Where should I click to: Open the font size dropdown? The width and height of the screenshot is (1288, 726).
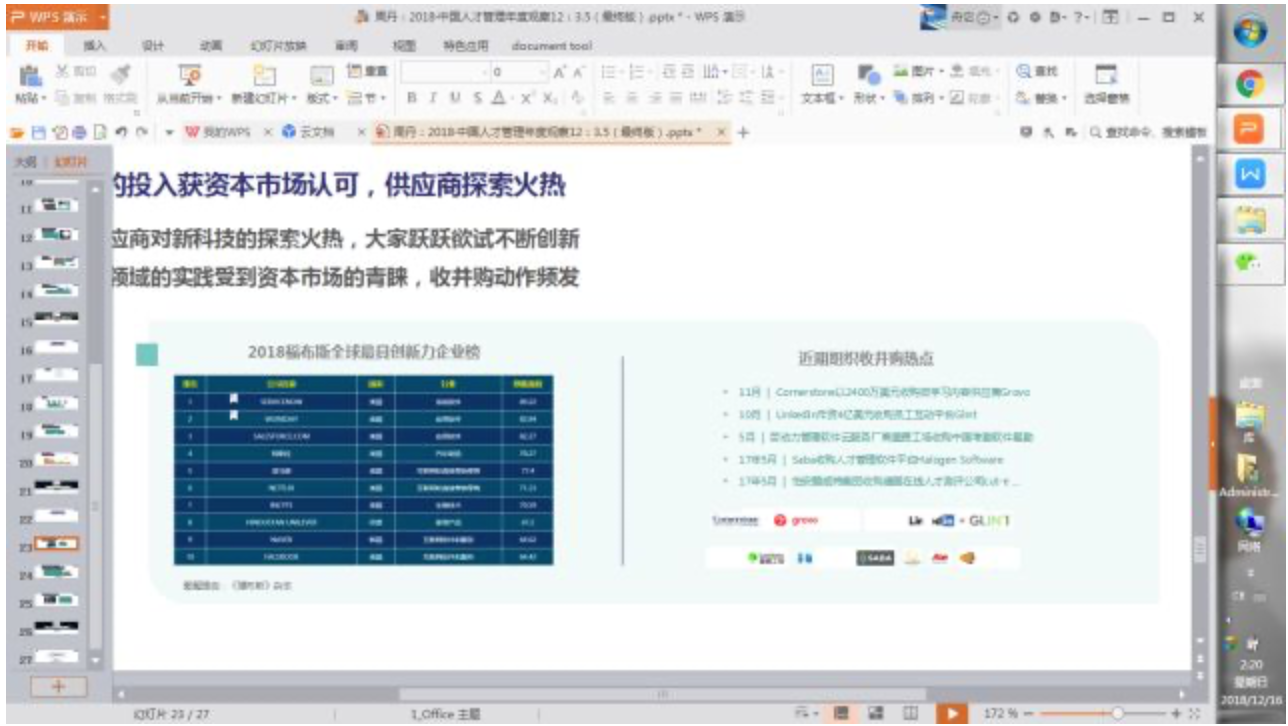[x=543, y=73]
